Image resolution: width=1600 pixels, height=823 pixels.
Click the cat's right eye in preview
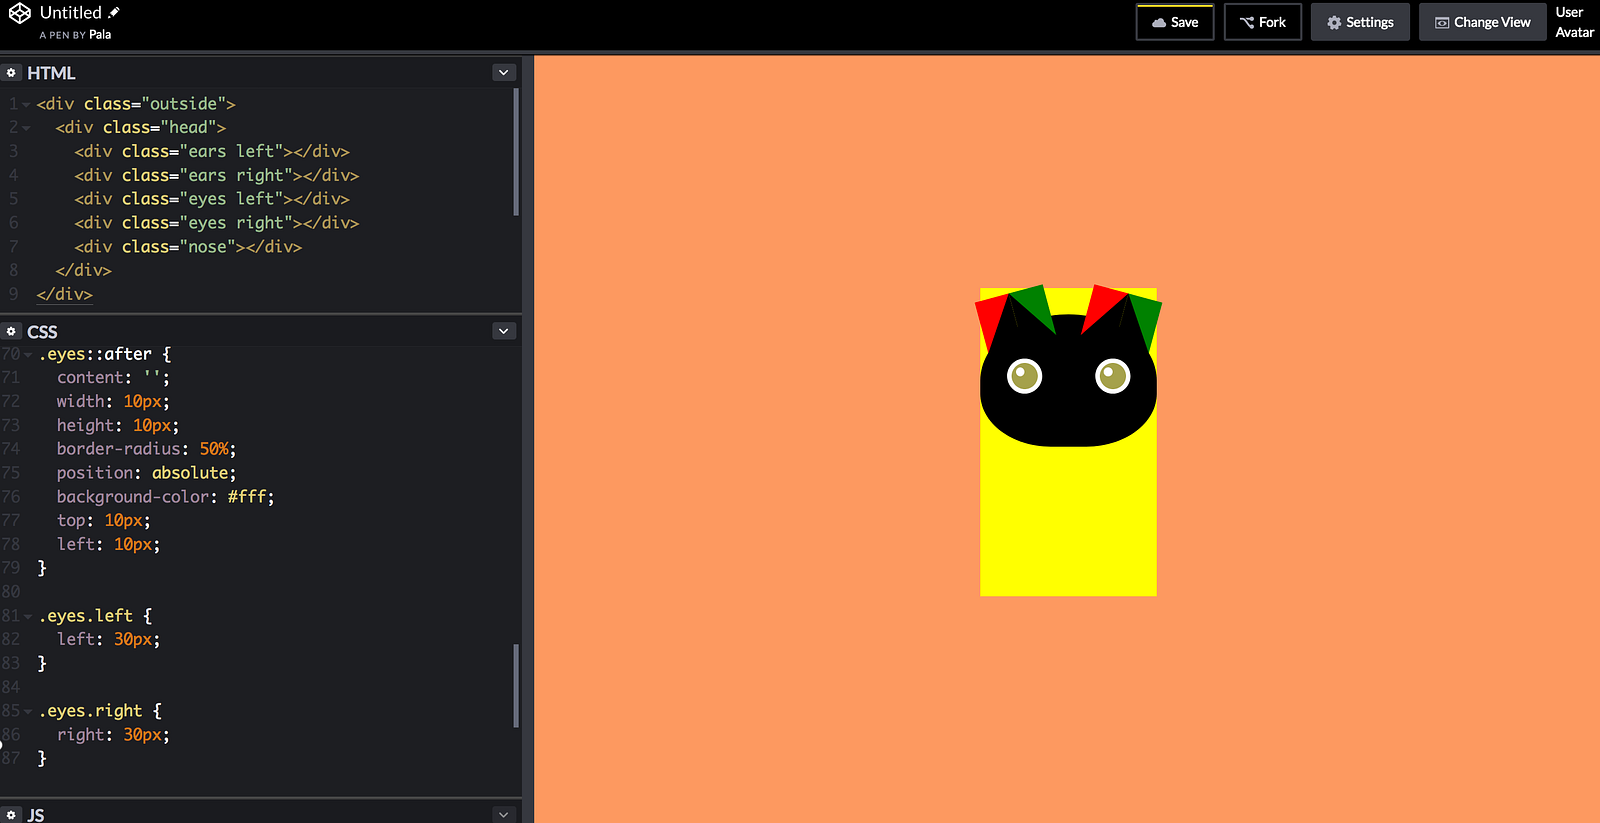coord(1112,377)
